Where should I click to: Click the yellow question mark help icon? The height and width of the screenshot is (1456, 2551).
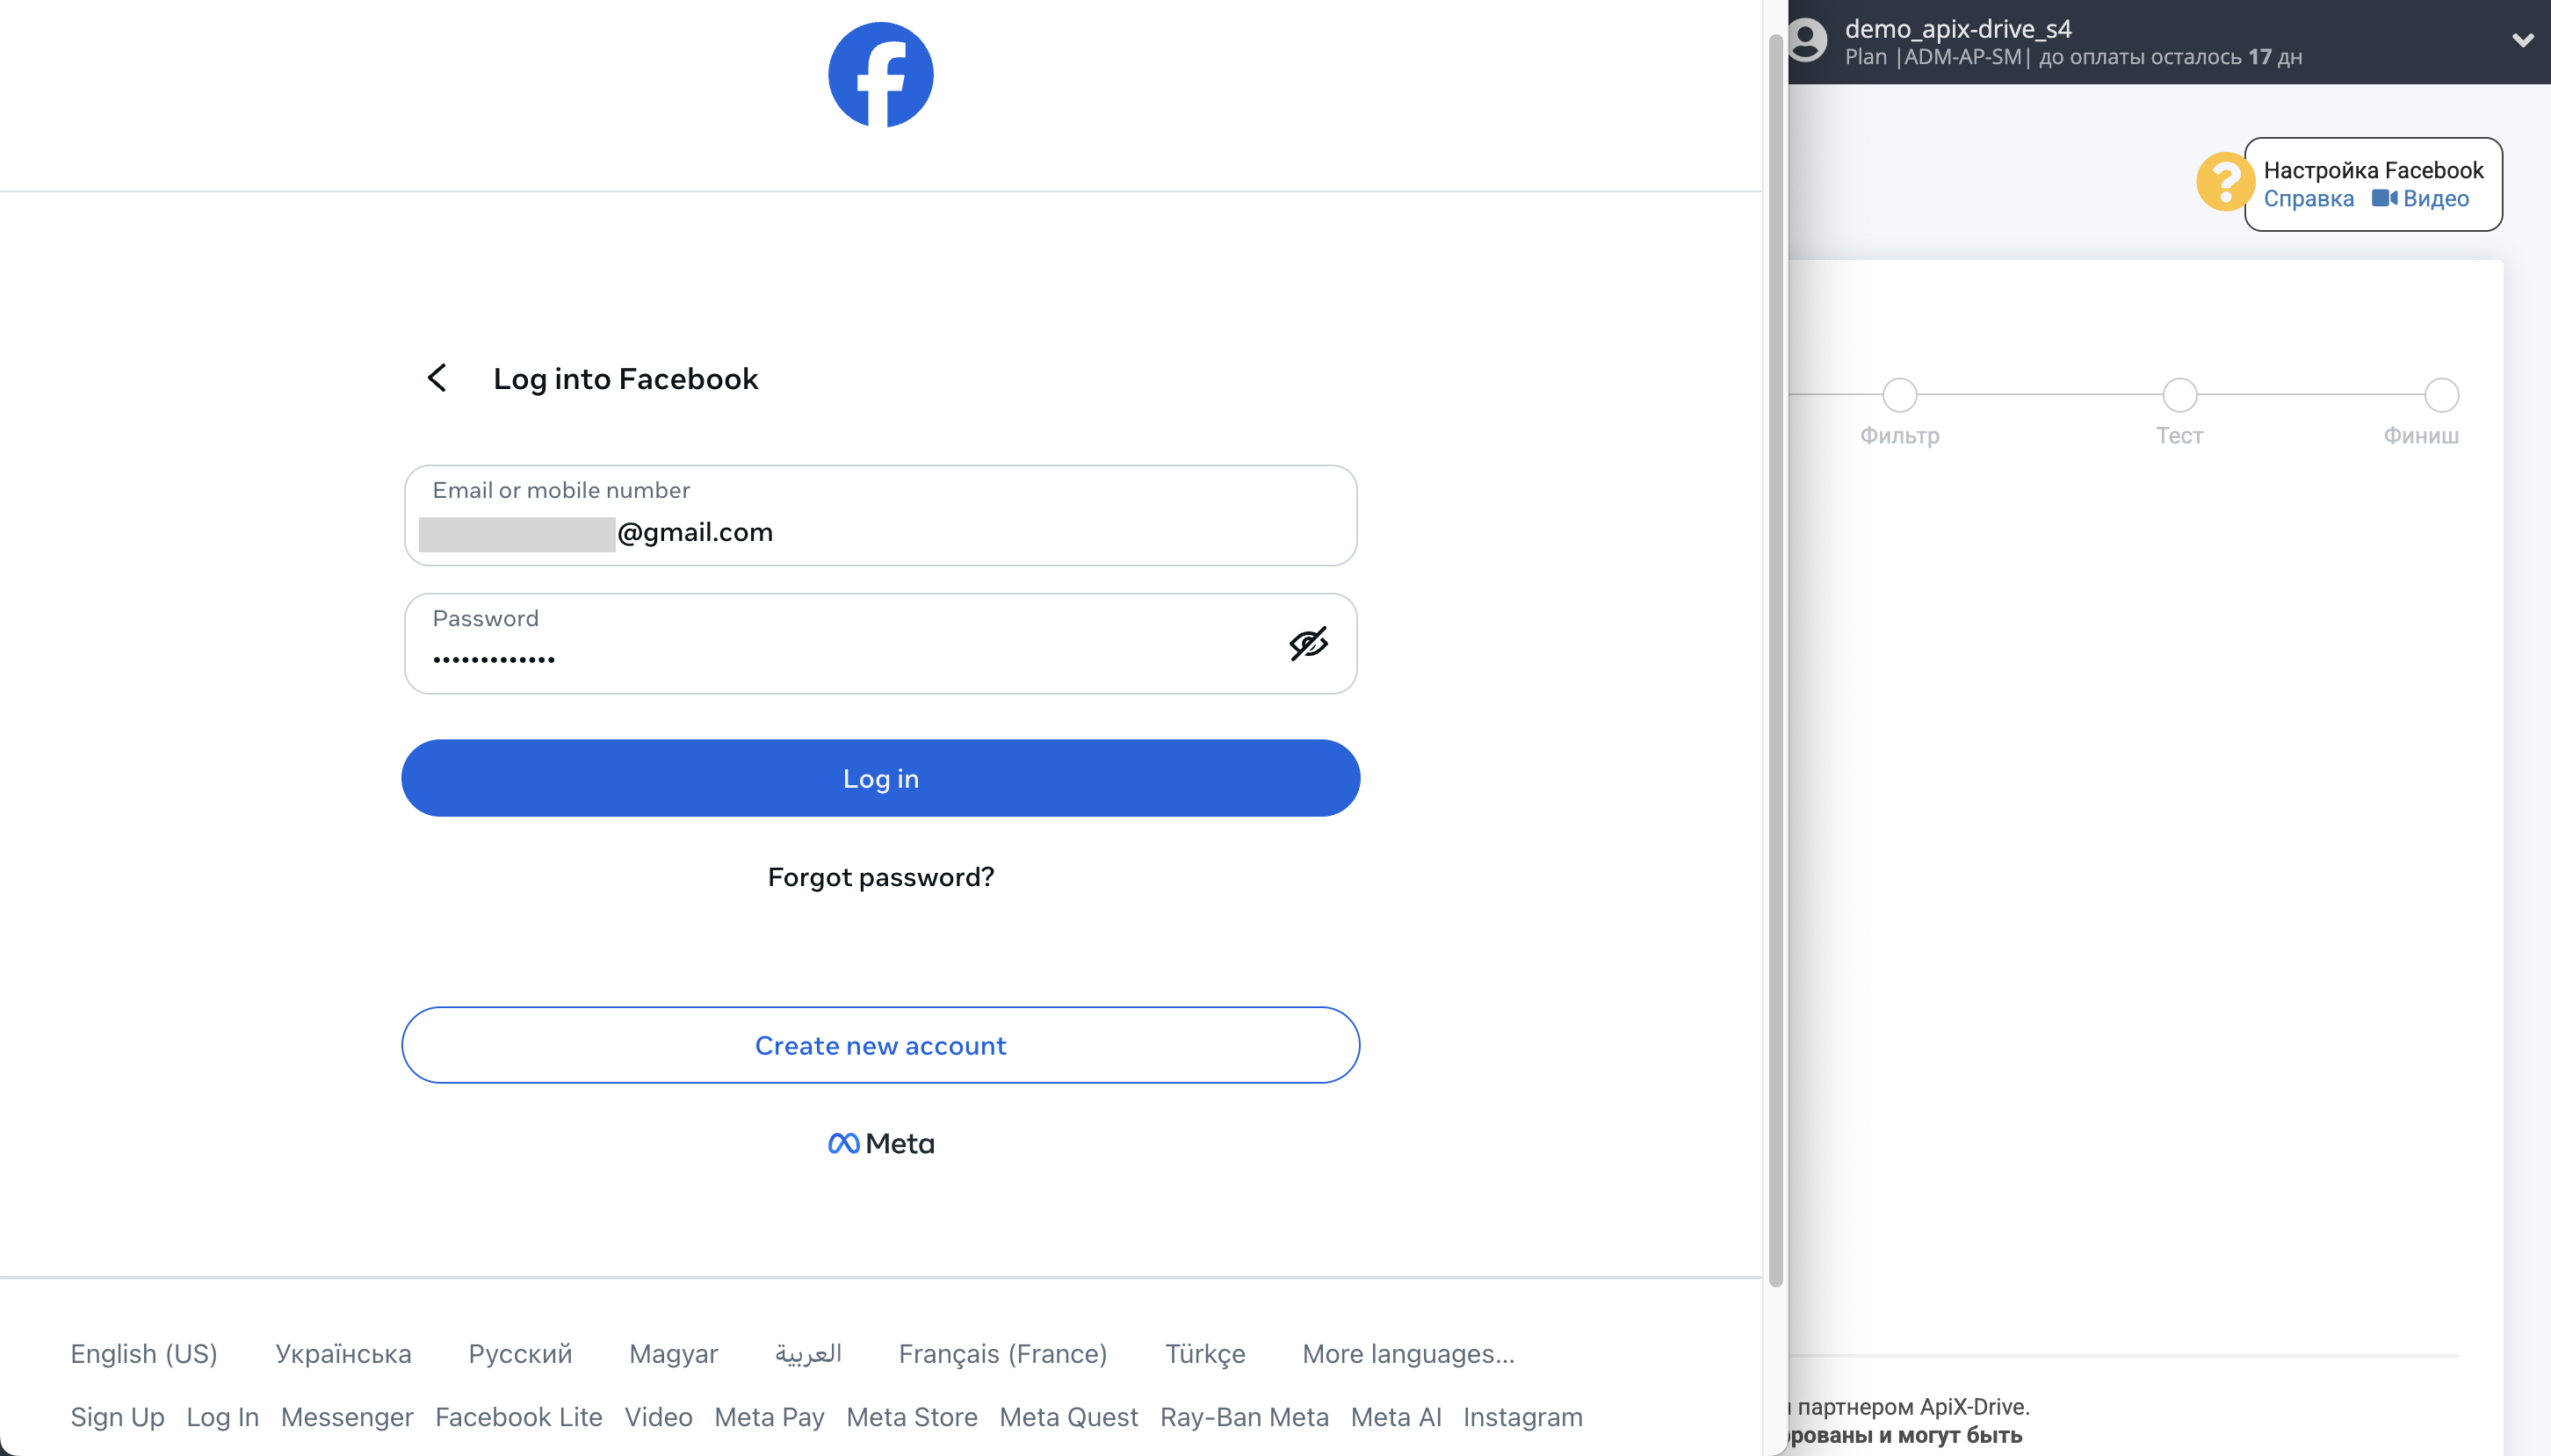2224,183
